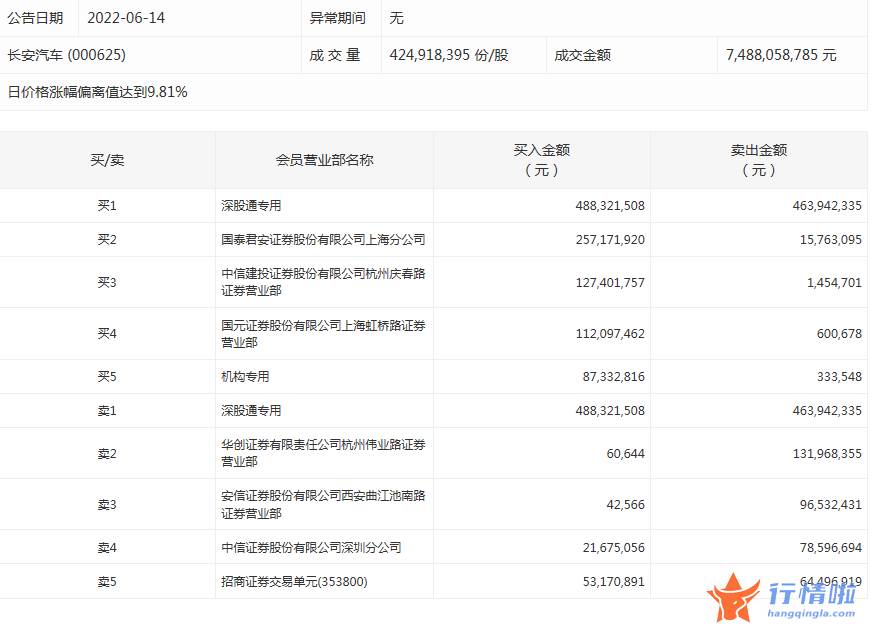Select the 卖2 row label

(x=107, y=454)
